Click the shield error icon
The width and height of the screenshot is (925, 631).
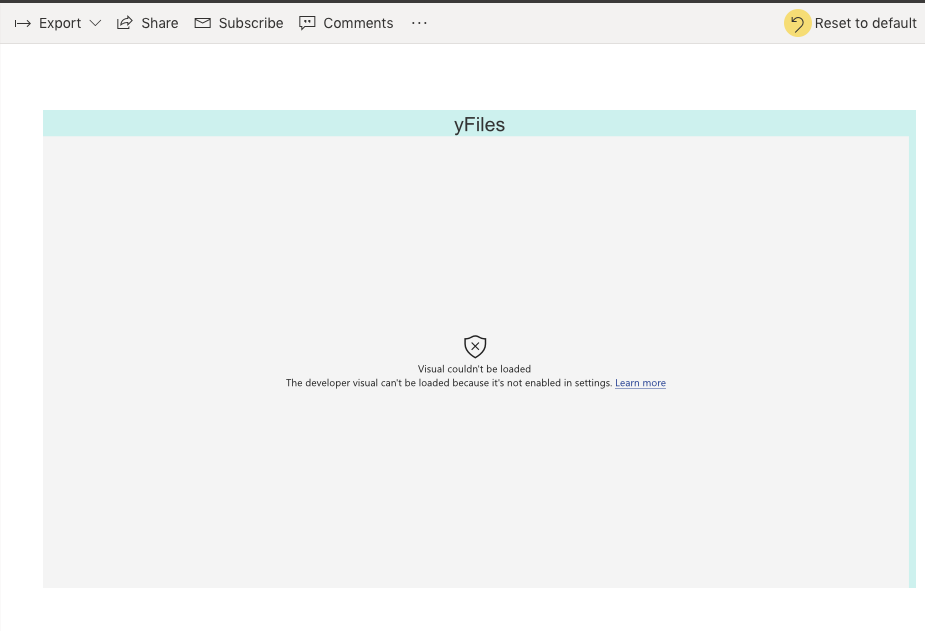(475, 347)
